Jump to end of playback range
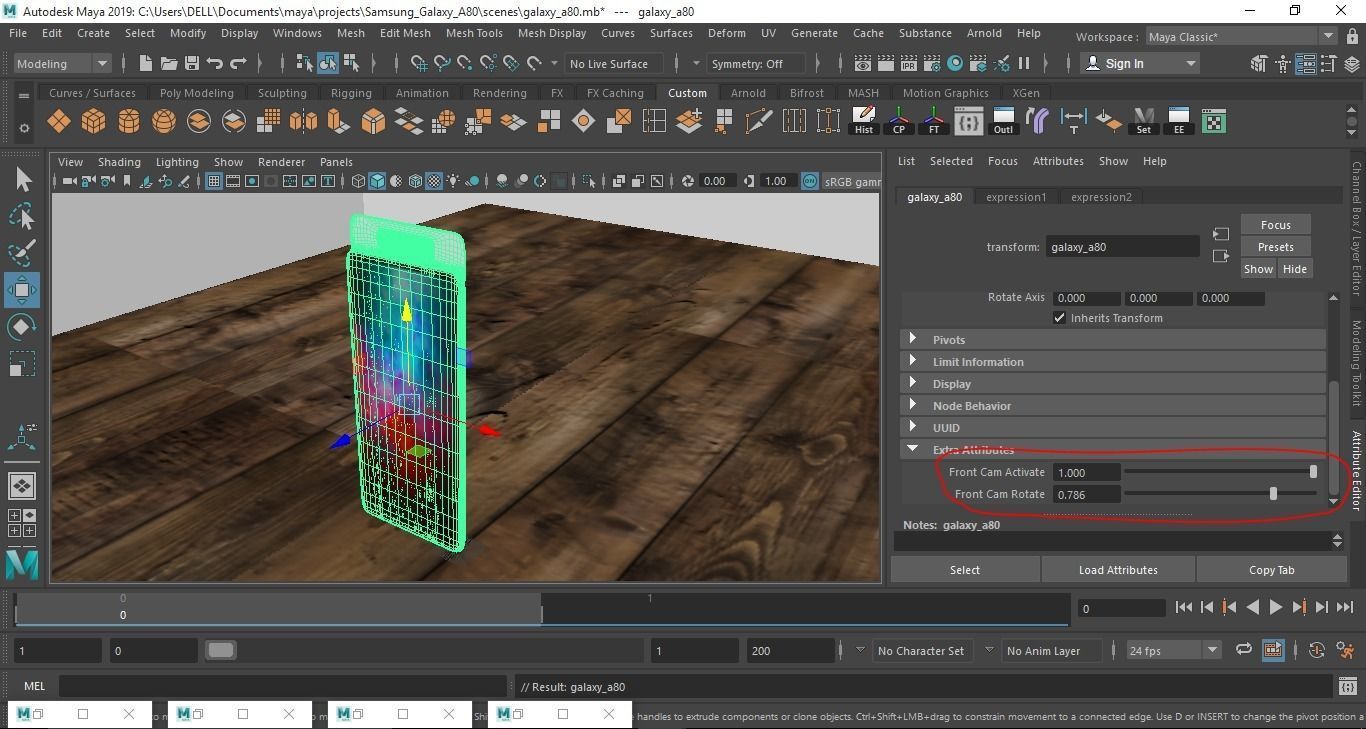Image resolution: width=1366 pixels, height=729 pixels. point(1344,607)
